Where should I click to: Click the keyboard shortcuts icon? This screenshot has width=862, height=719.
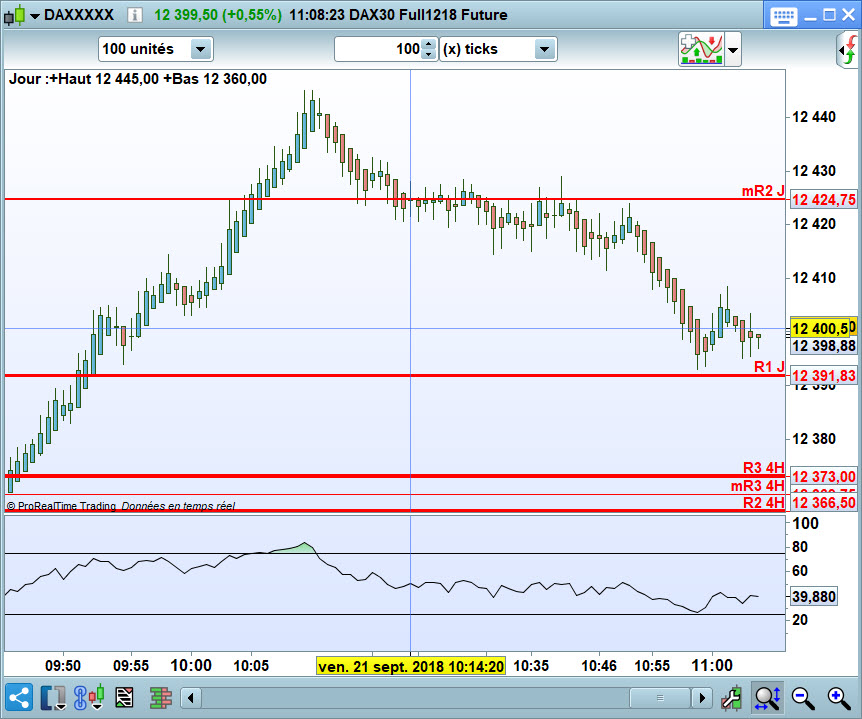pos(784,16)
